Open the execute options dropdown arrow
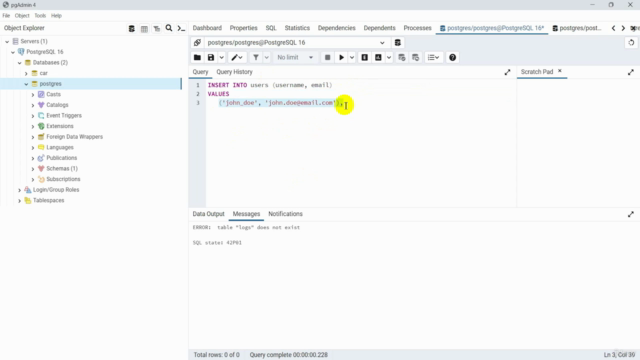This screenshot has width=640, height=360. [352, 58]
